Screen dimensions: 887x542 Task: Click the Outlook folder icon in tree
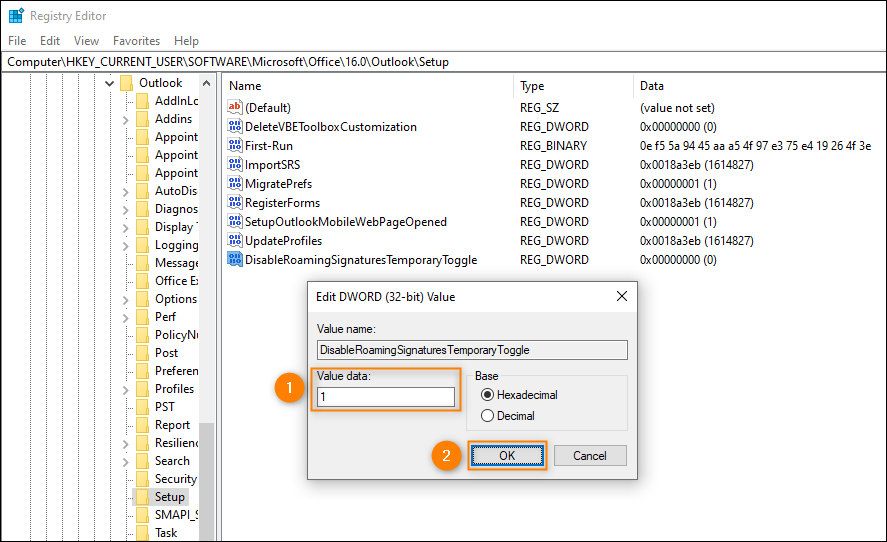[127, 83]
